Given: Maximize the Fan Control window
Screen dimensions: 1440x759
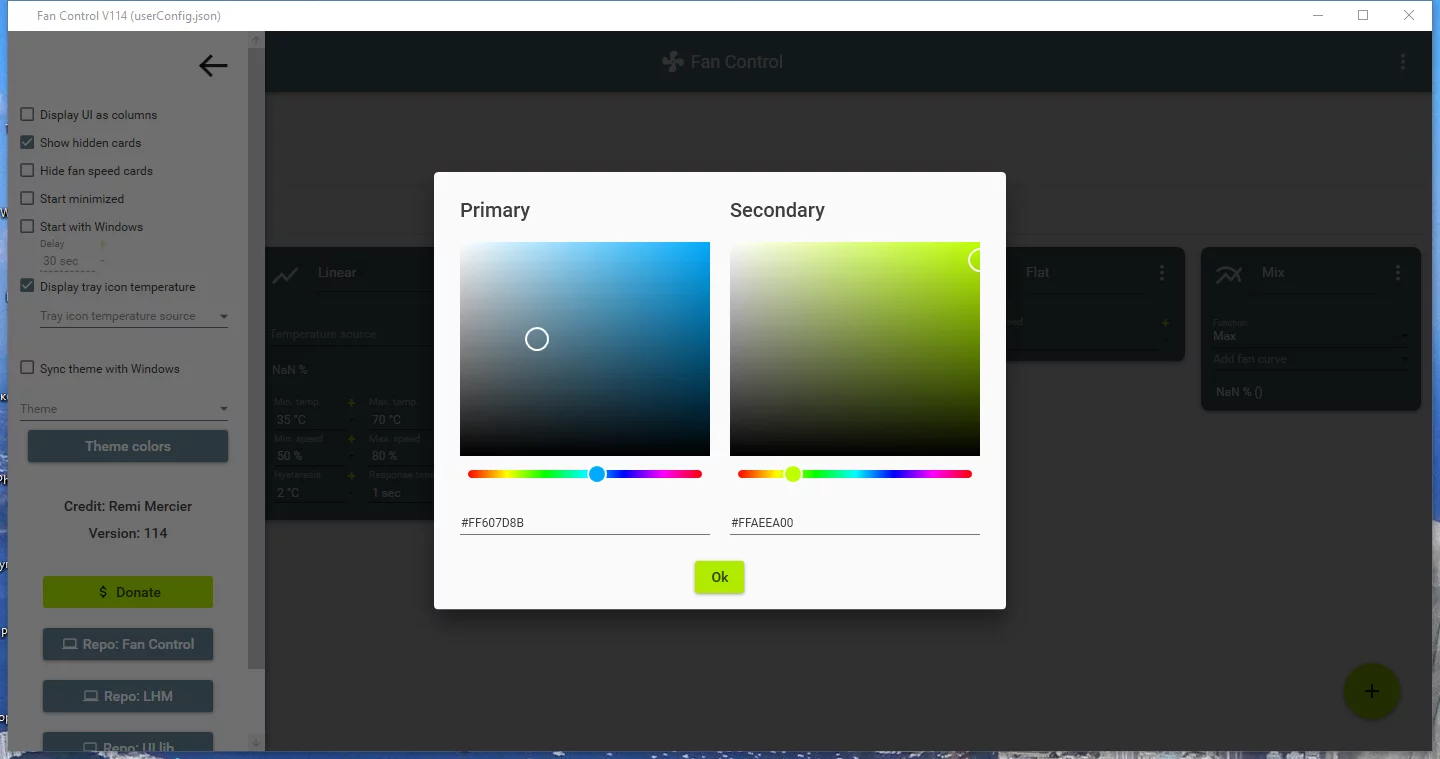Looking at the screenshot, I should tap(1363, 15).
